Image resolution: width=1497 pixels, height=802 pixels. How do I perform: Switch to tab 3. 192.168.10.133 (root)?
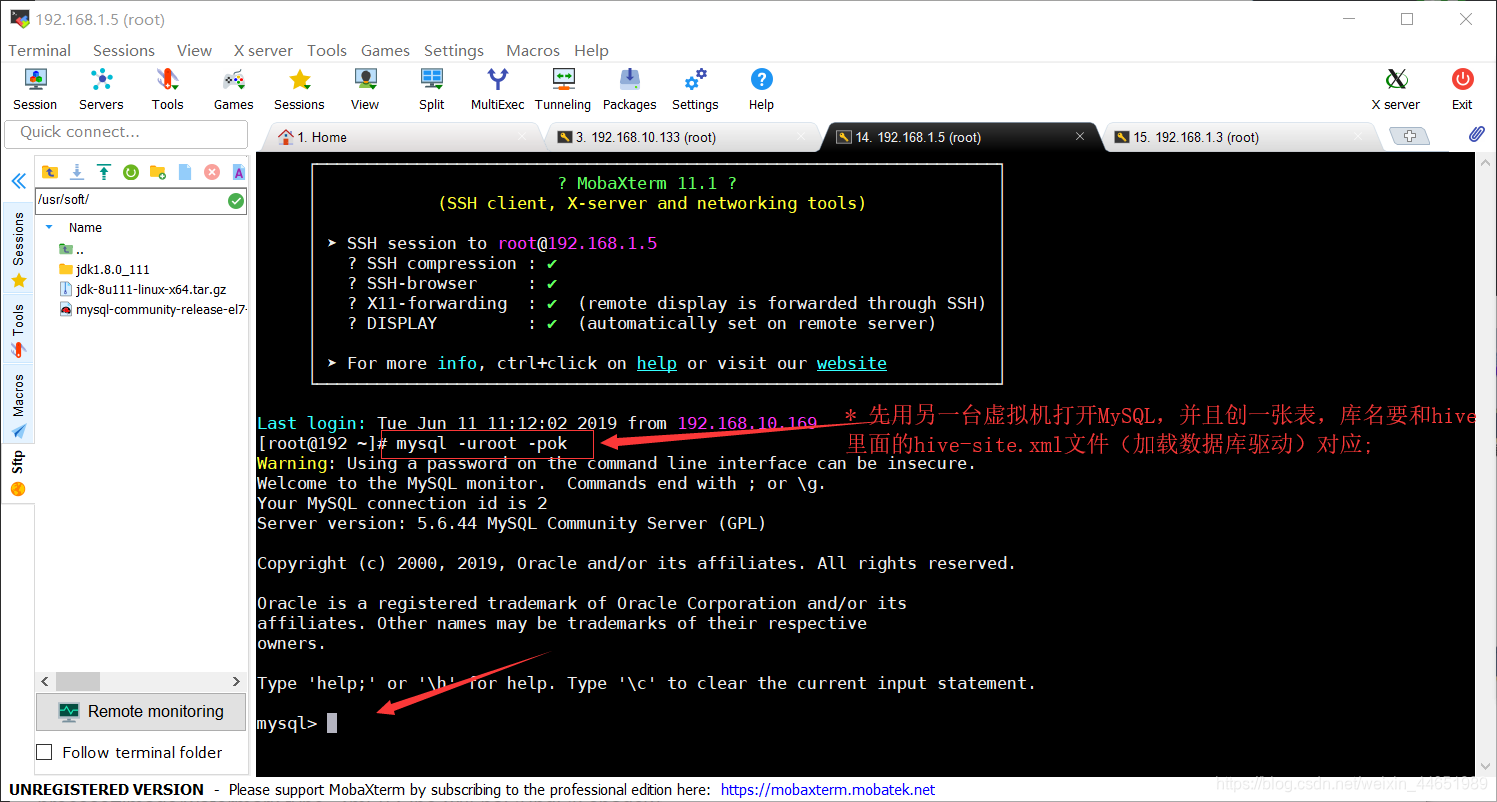[680, 137]
